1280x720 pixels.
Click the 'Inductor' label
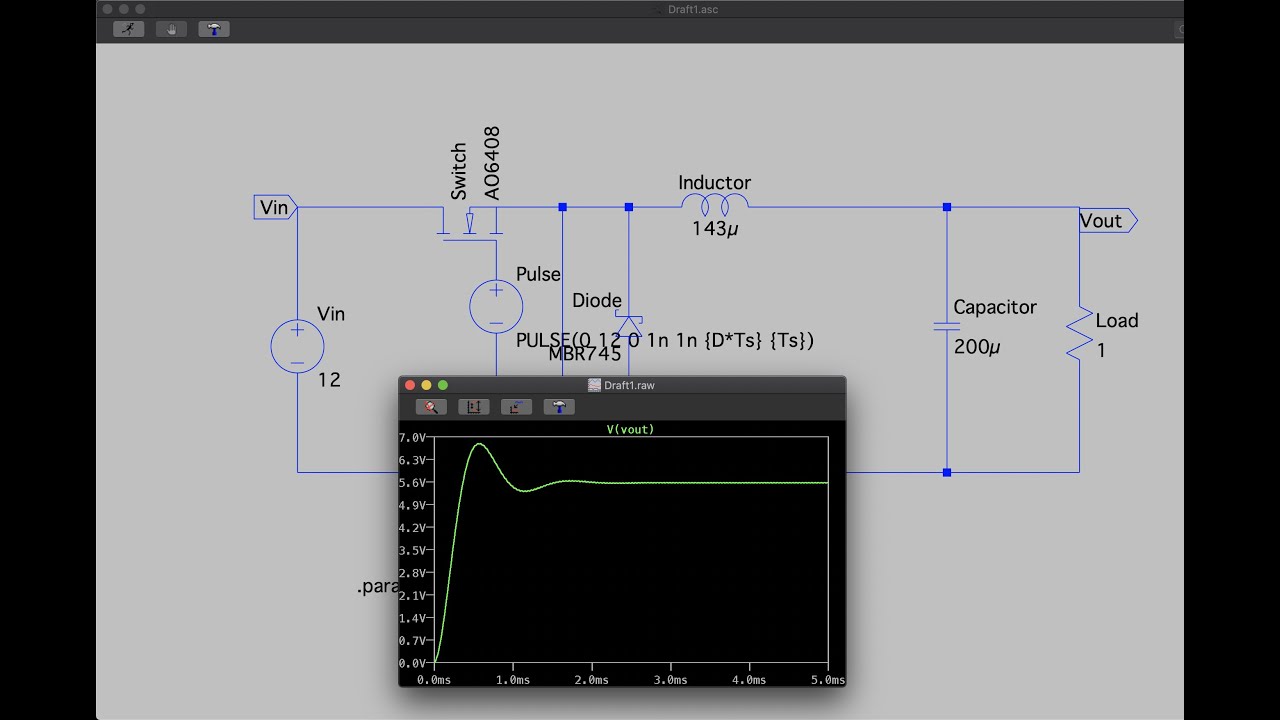(x=714, y=183)
